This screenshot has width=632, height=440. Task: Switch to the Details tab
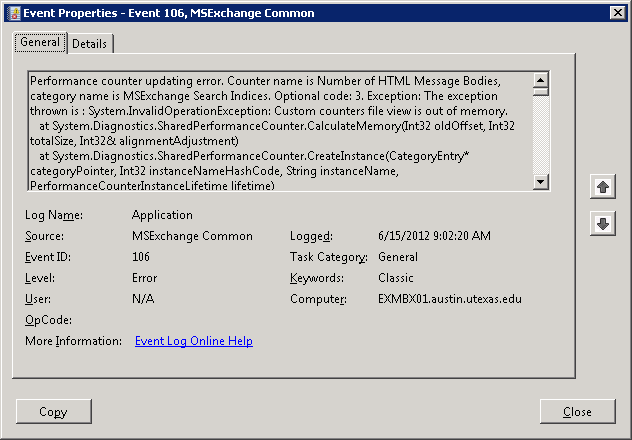pyautogui.click(x=90, y=44)
